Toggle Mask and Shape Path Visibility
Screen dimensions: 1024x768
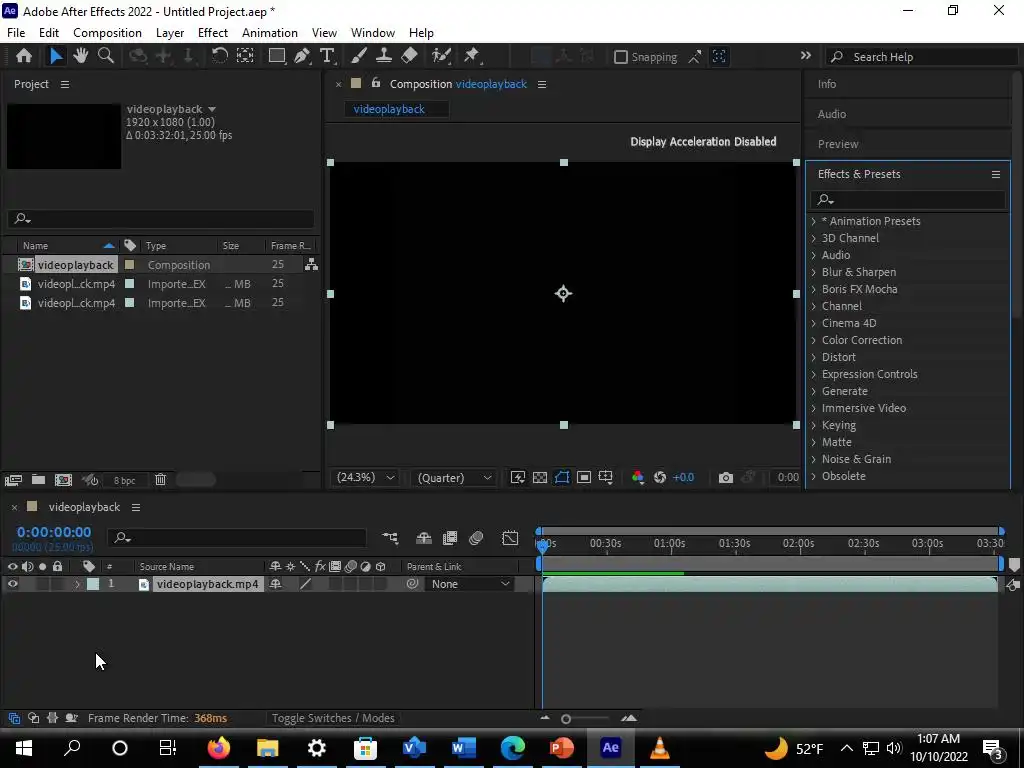[x=562, y=478]
